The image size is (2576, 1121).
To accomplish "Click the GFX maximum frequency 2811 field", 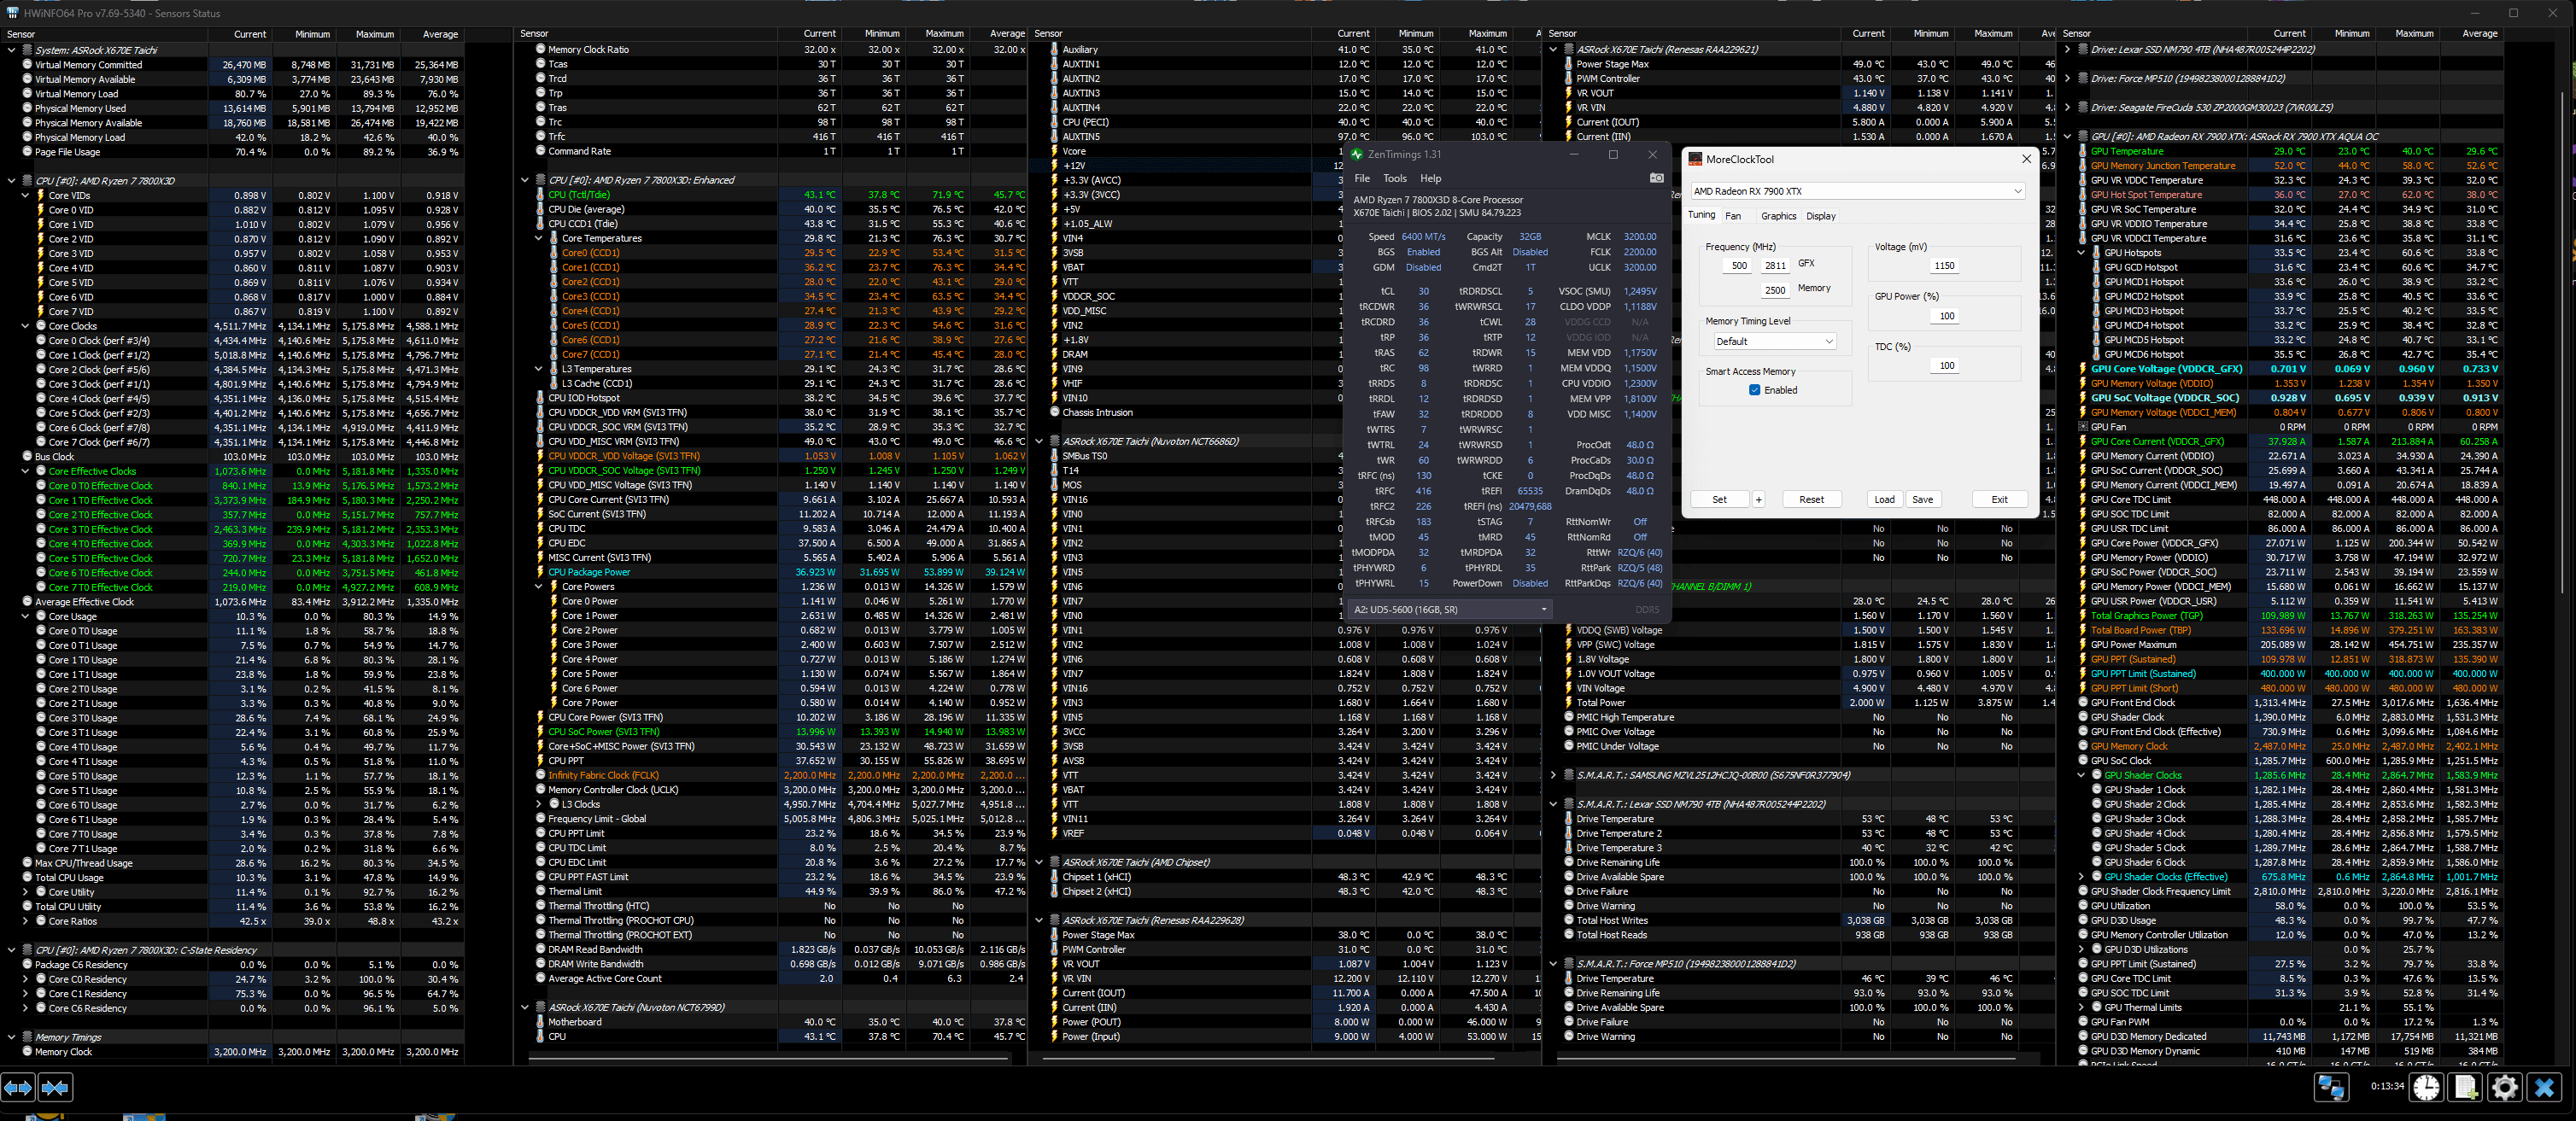I will click(1775, 266).
